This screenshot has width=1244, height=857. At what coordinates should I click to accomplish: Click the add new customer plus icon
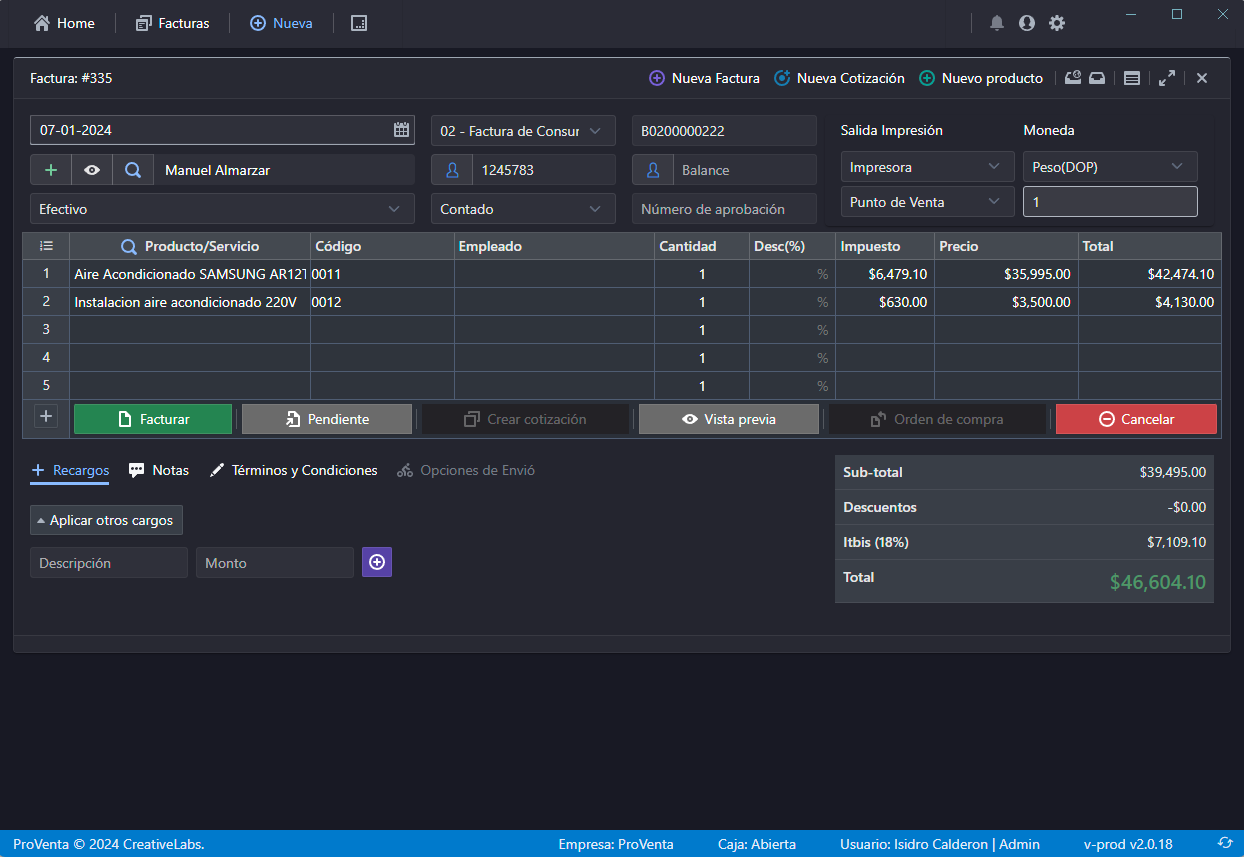(50, 169)
